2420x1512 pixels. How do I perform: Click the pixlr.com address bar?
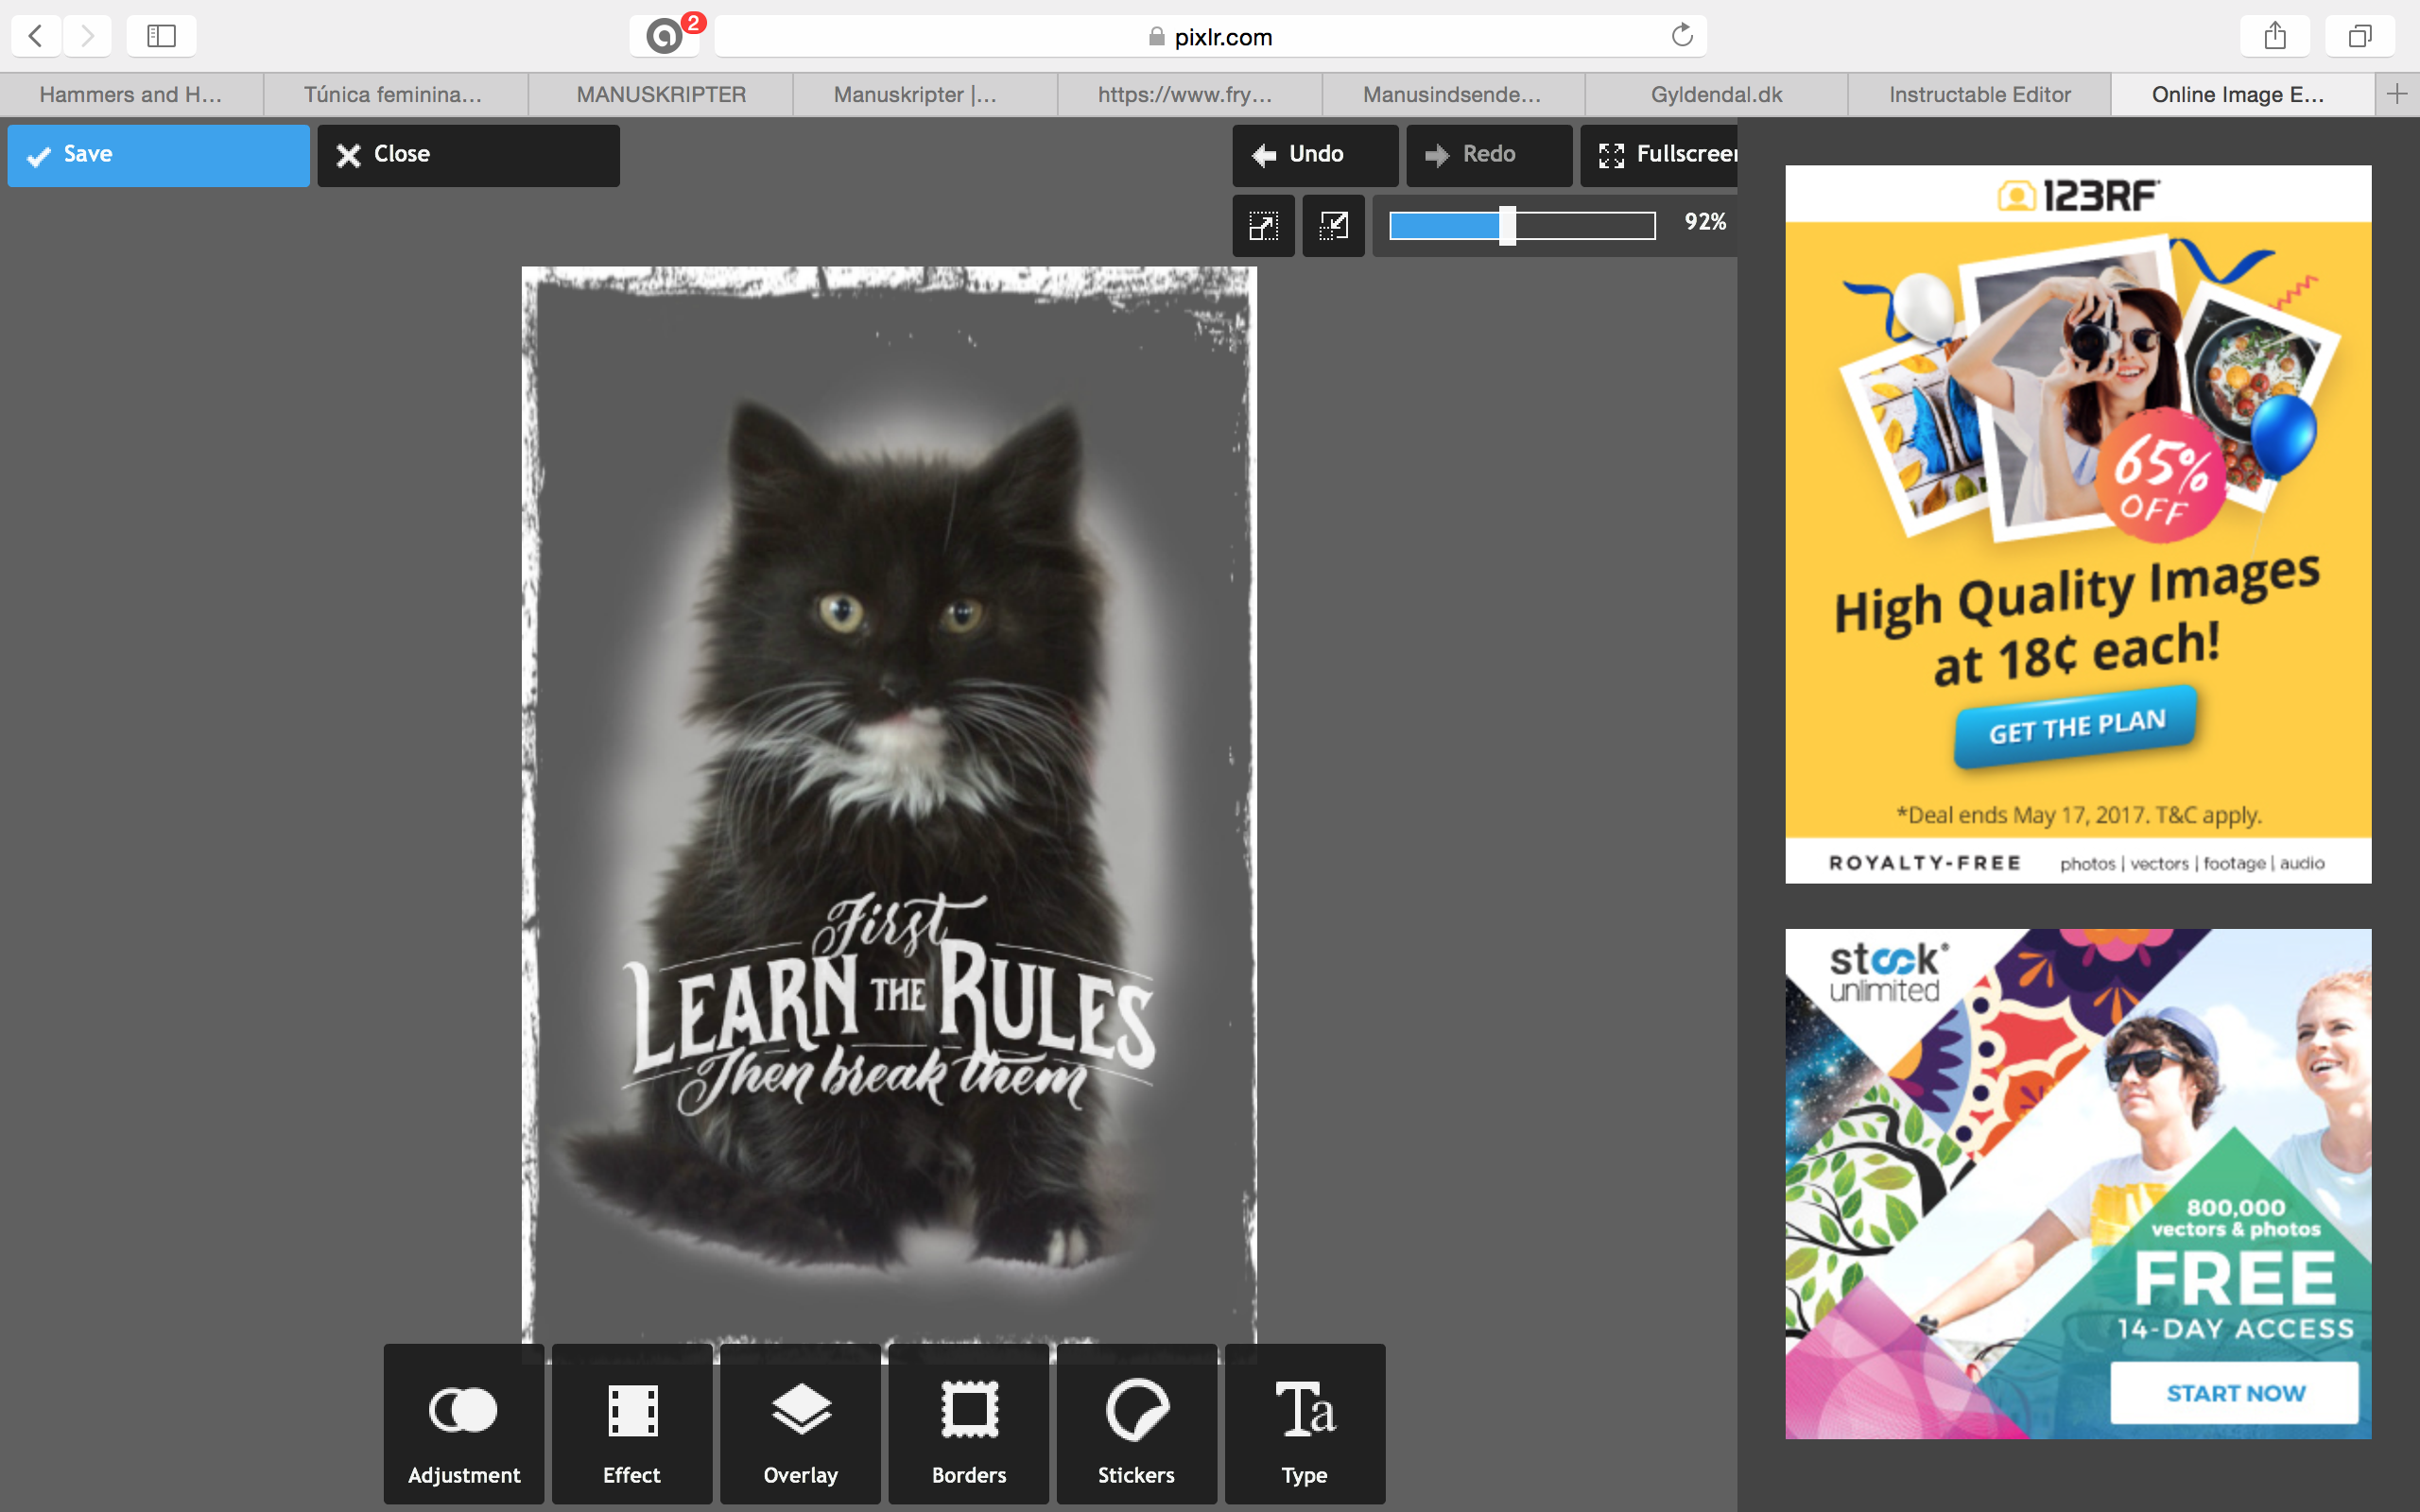coord(1210,36)
